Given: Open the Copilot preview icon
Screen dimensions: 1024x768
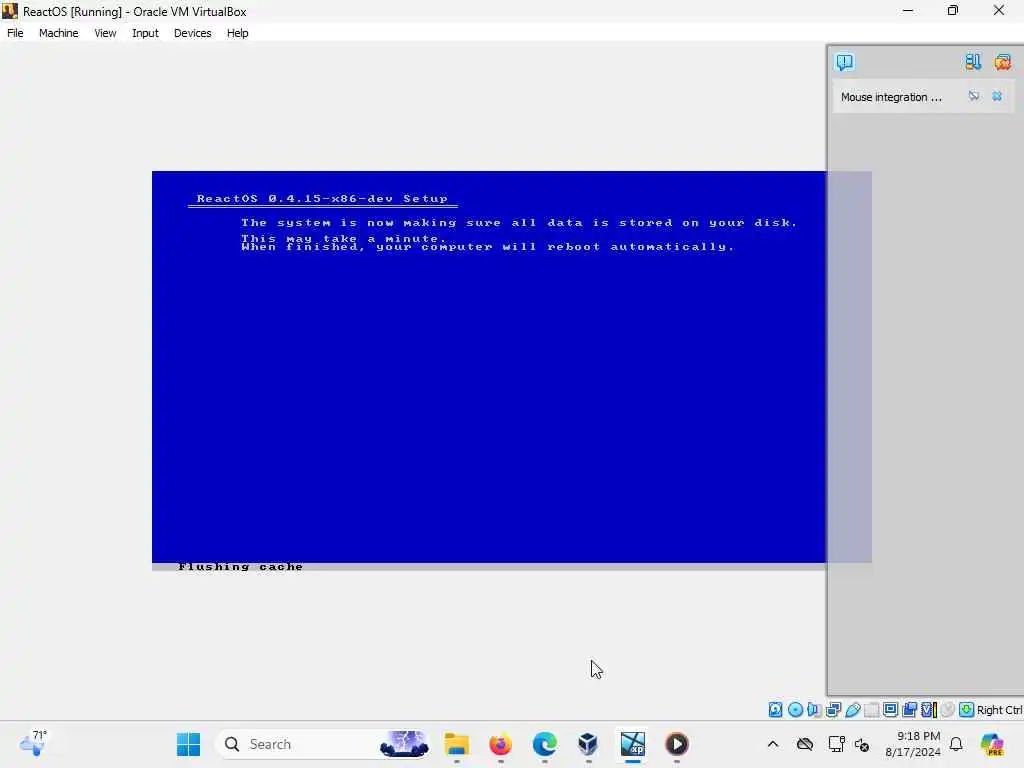Looking at the screenshot, I should coord(993,744).
